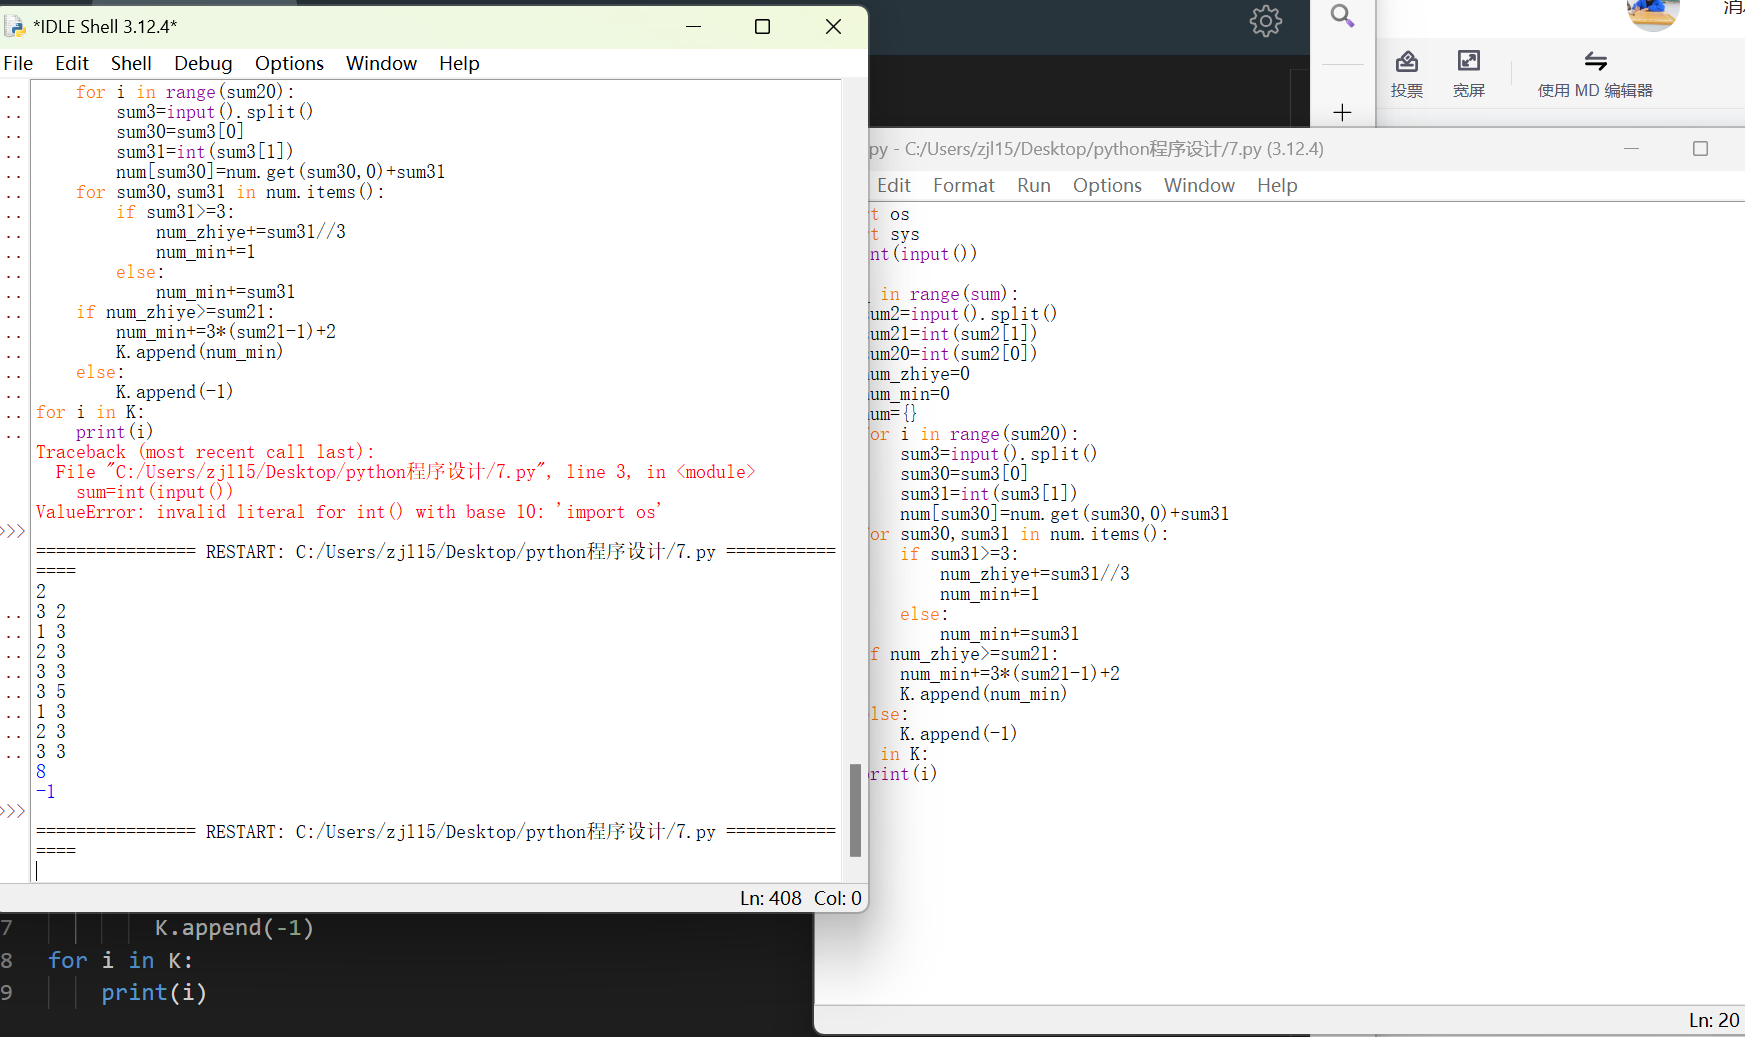Image resolution: width=1745 pixels, height=1037 pixels.
Task: Open the Run menu in 7.py editor
Action: 1034,185
